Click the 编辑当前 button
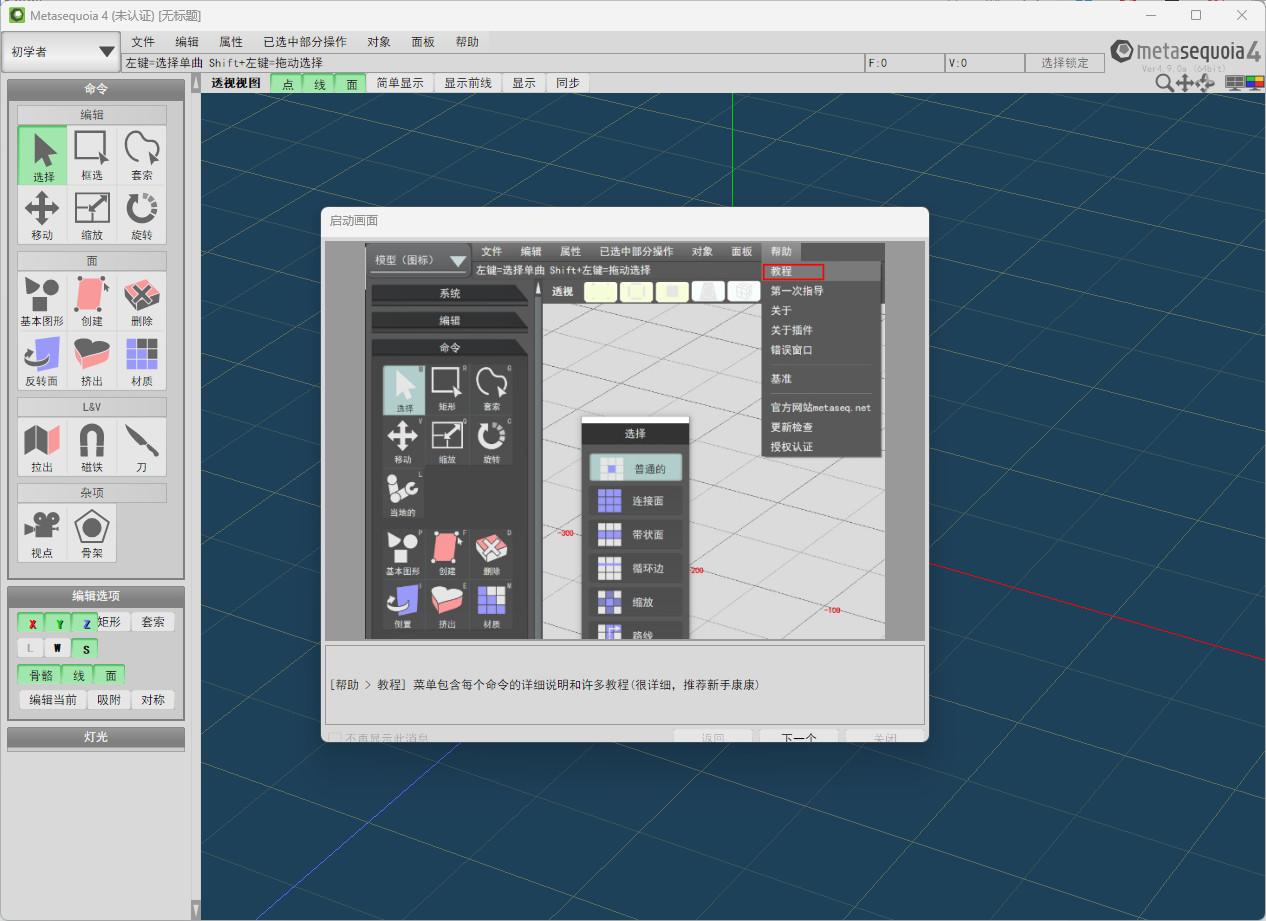Image resolution: width=1266 pixels, height=921 pixels. [x=53, y=700]
